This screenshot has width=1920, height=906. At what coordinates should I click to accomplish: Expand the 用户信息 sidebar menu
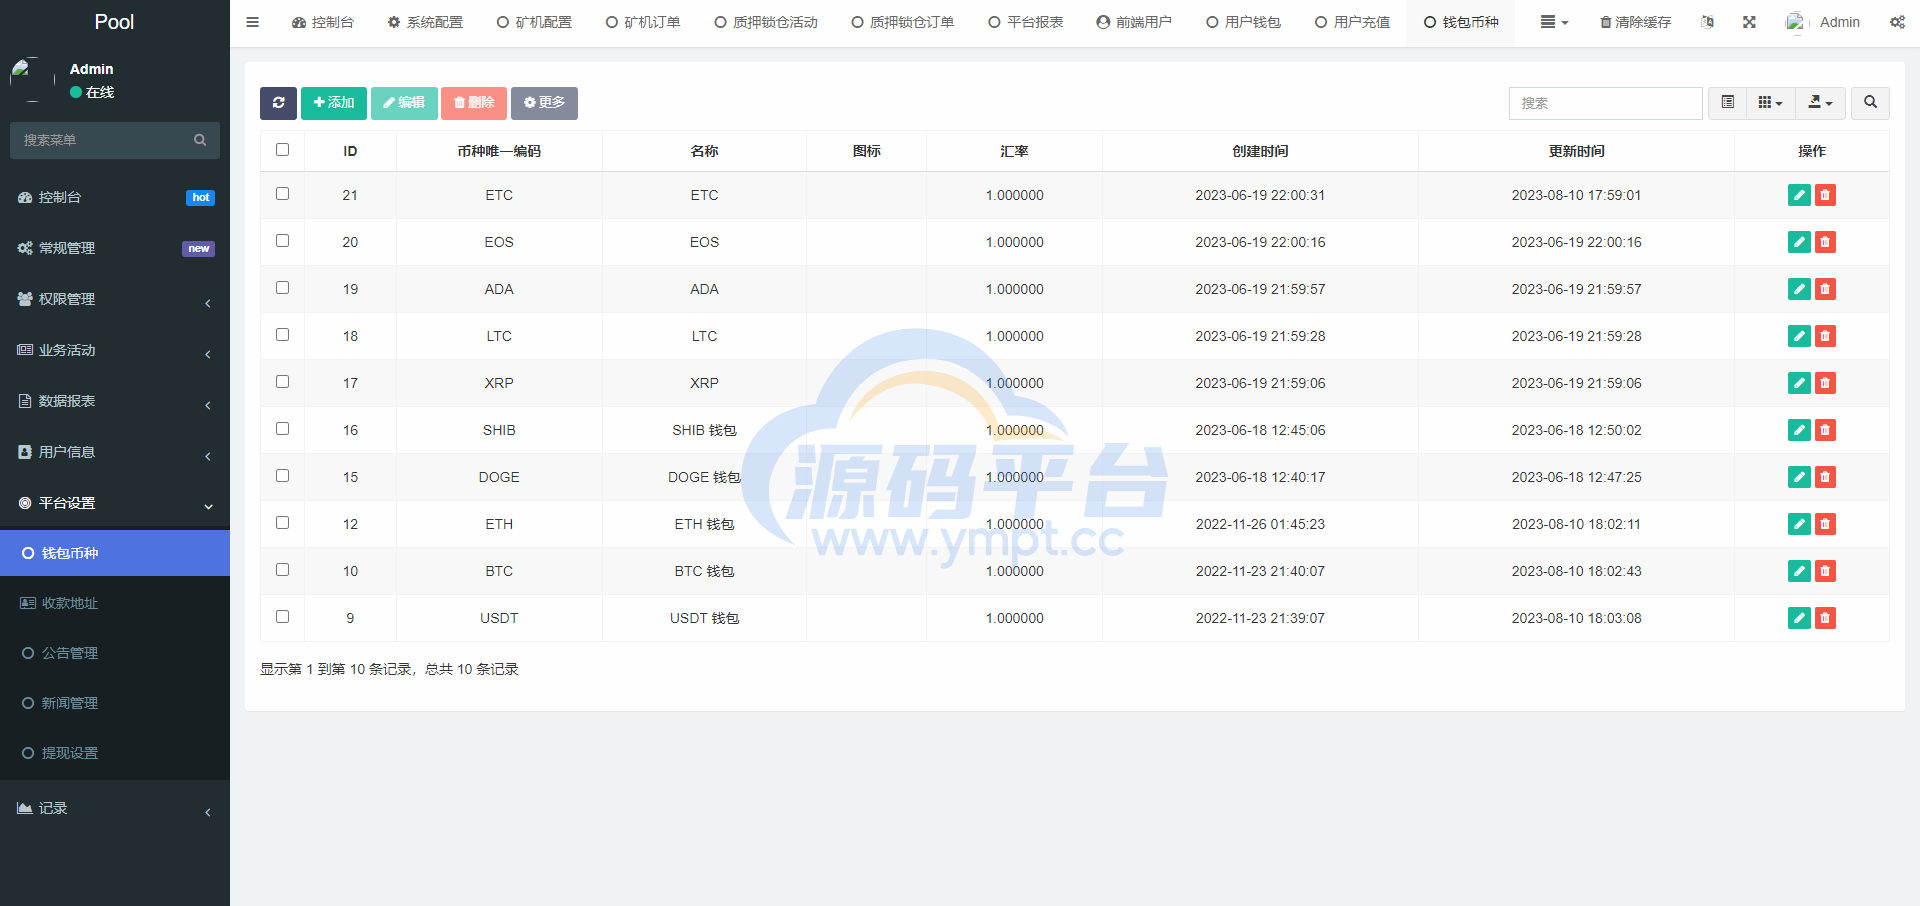(x=115, y=452)
